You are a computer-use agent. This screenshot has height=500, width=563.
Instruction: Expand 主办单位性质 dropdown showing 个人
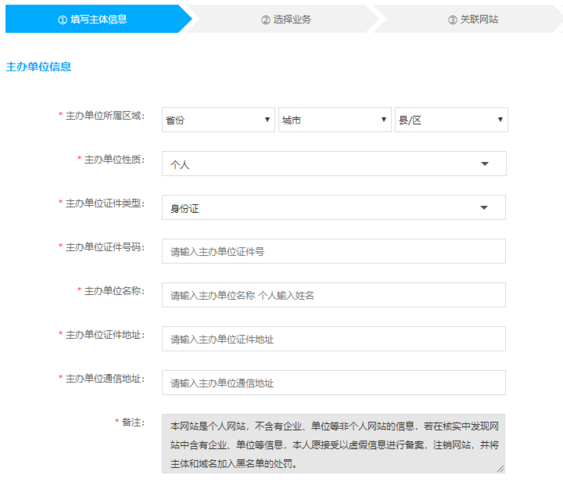point(334,164)
